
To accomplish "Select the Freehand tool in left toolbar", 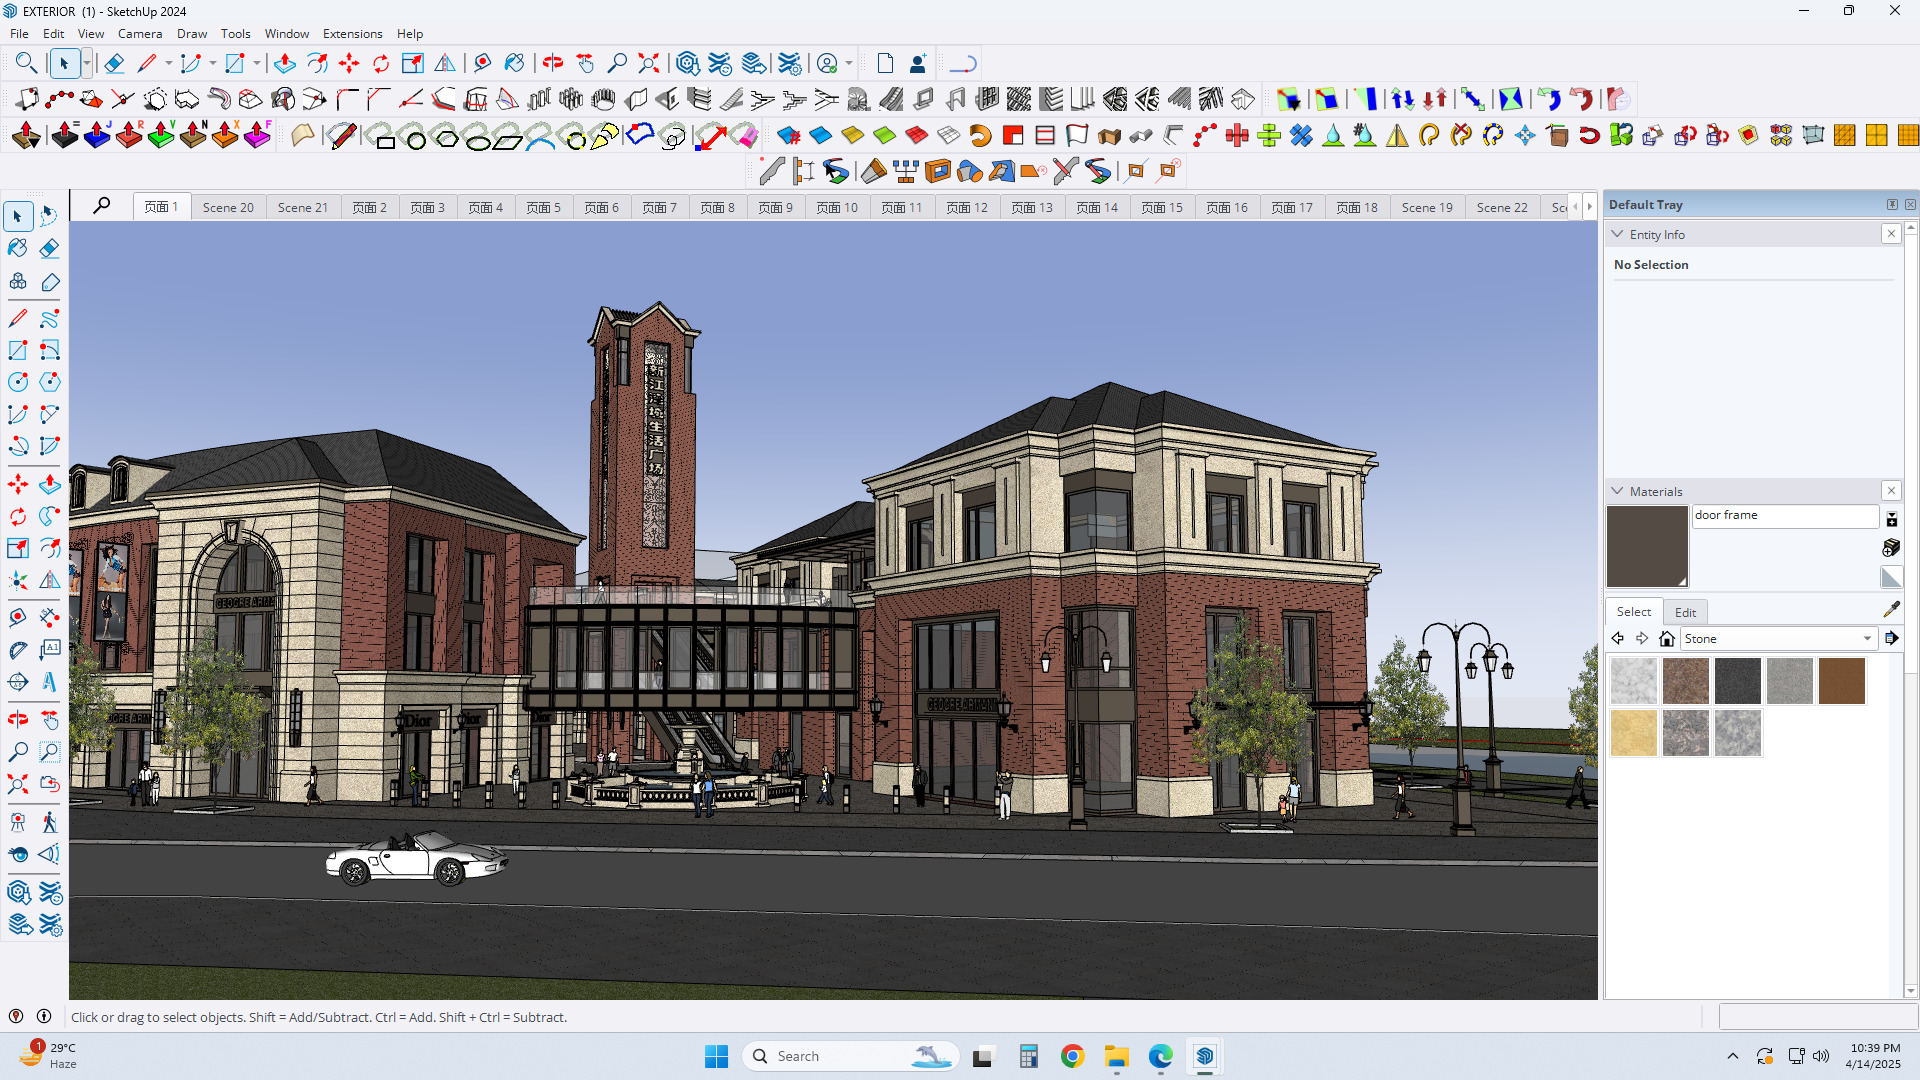I will [50, 318].
